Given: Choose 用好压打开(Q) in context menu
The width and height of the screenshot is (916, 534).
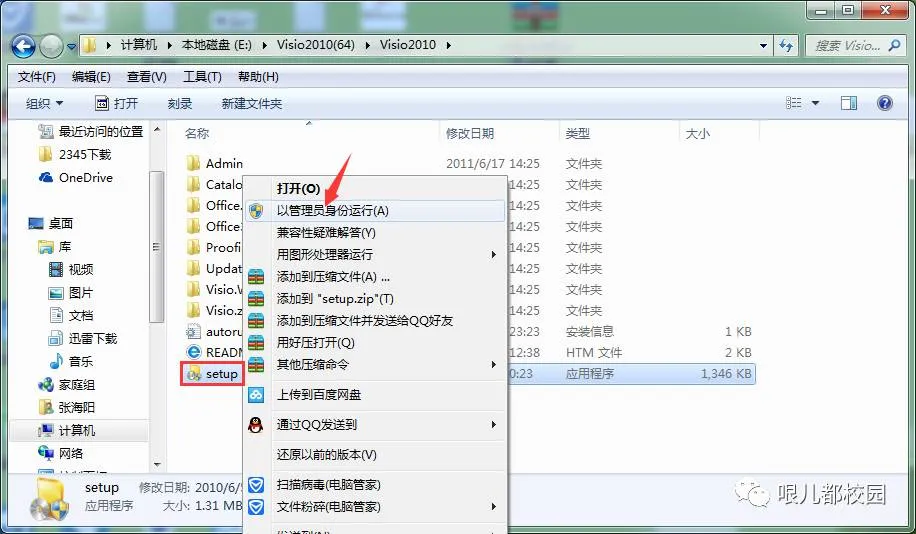Looking at the screenshot, I should [374, 342].
